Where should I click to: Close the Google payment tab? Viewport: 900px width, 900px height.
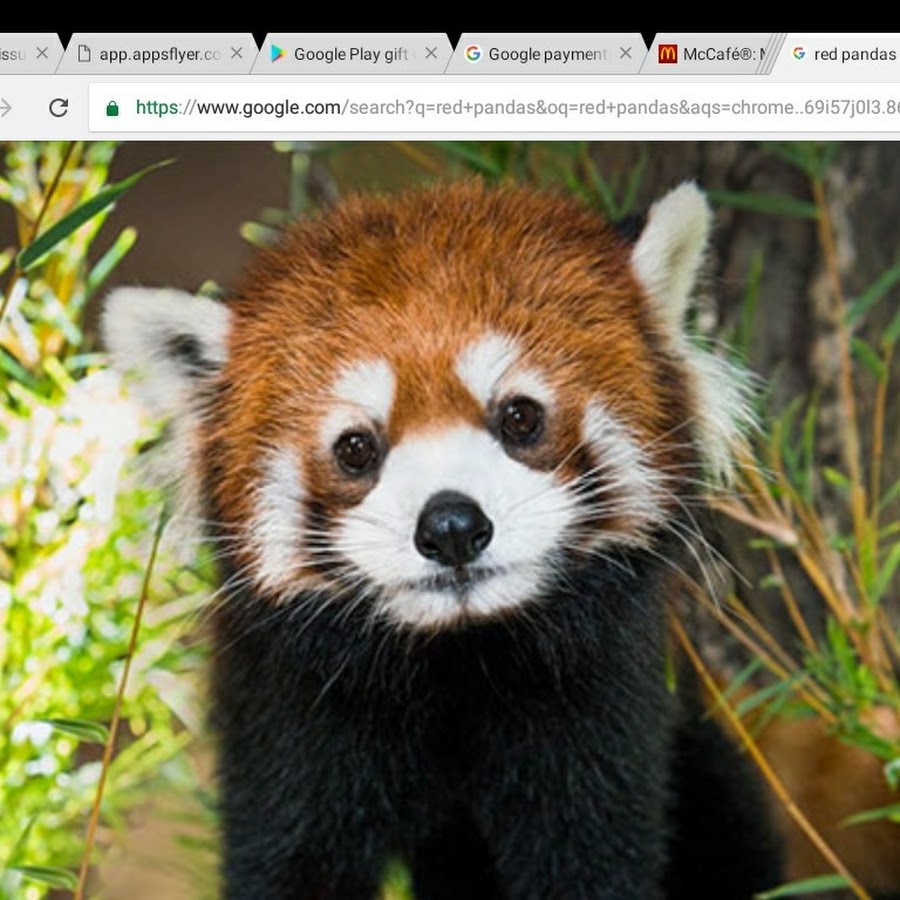[625, 54]
